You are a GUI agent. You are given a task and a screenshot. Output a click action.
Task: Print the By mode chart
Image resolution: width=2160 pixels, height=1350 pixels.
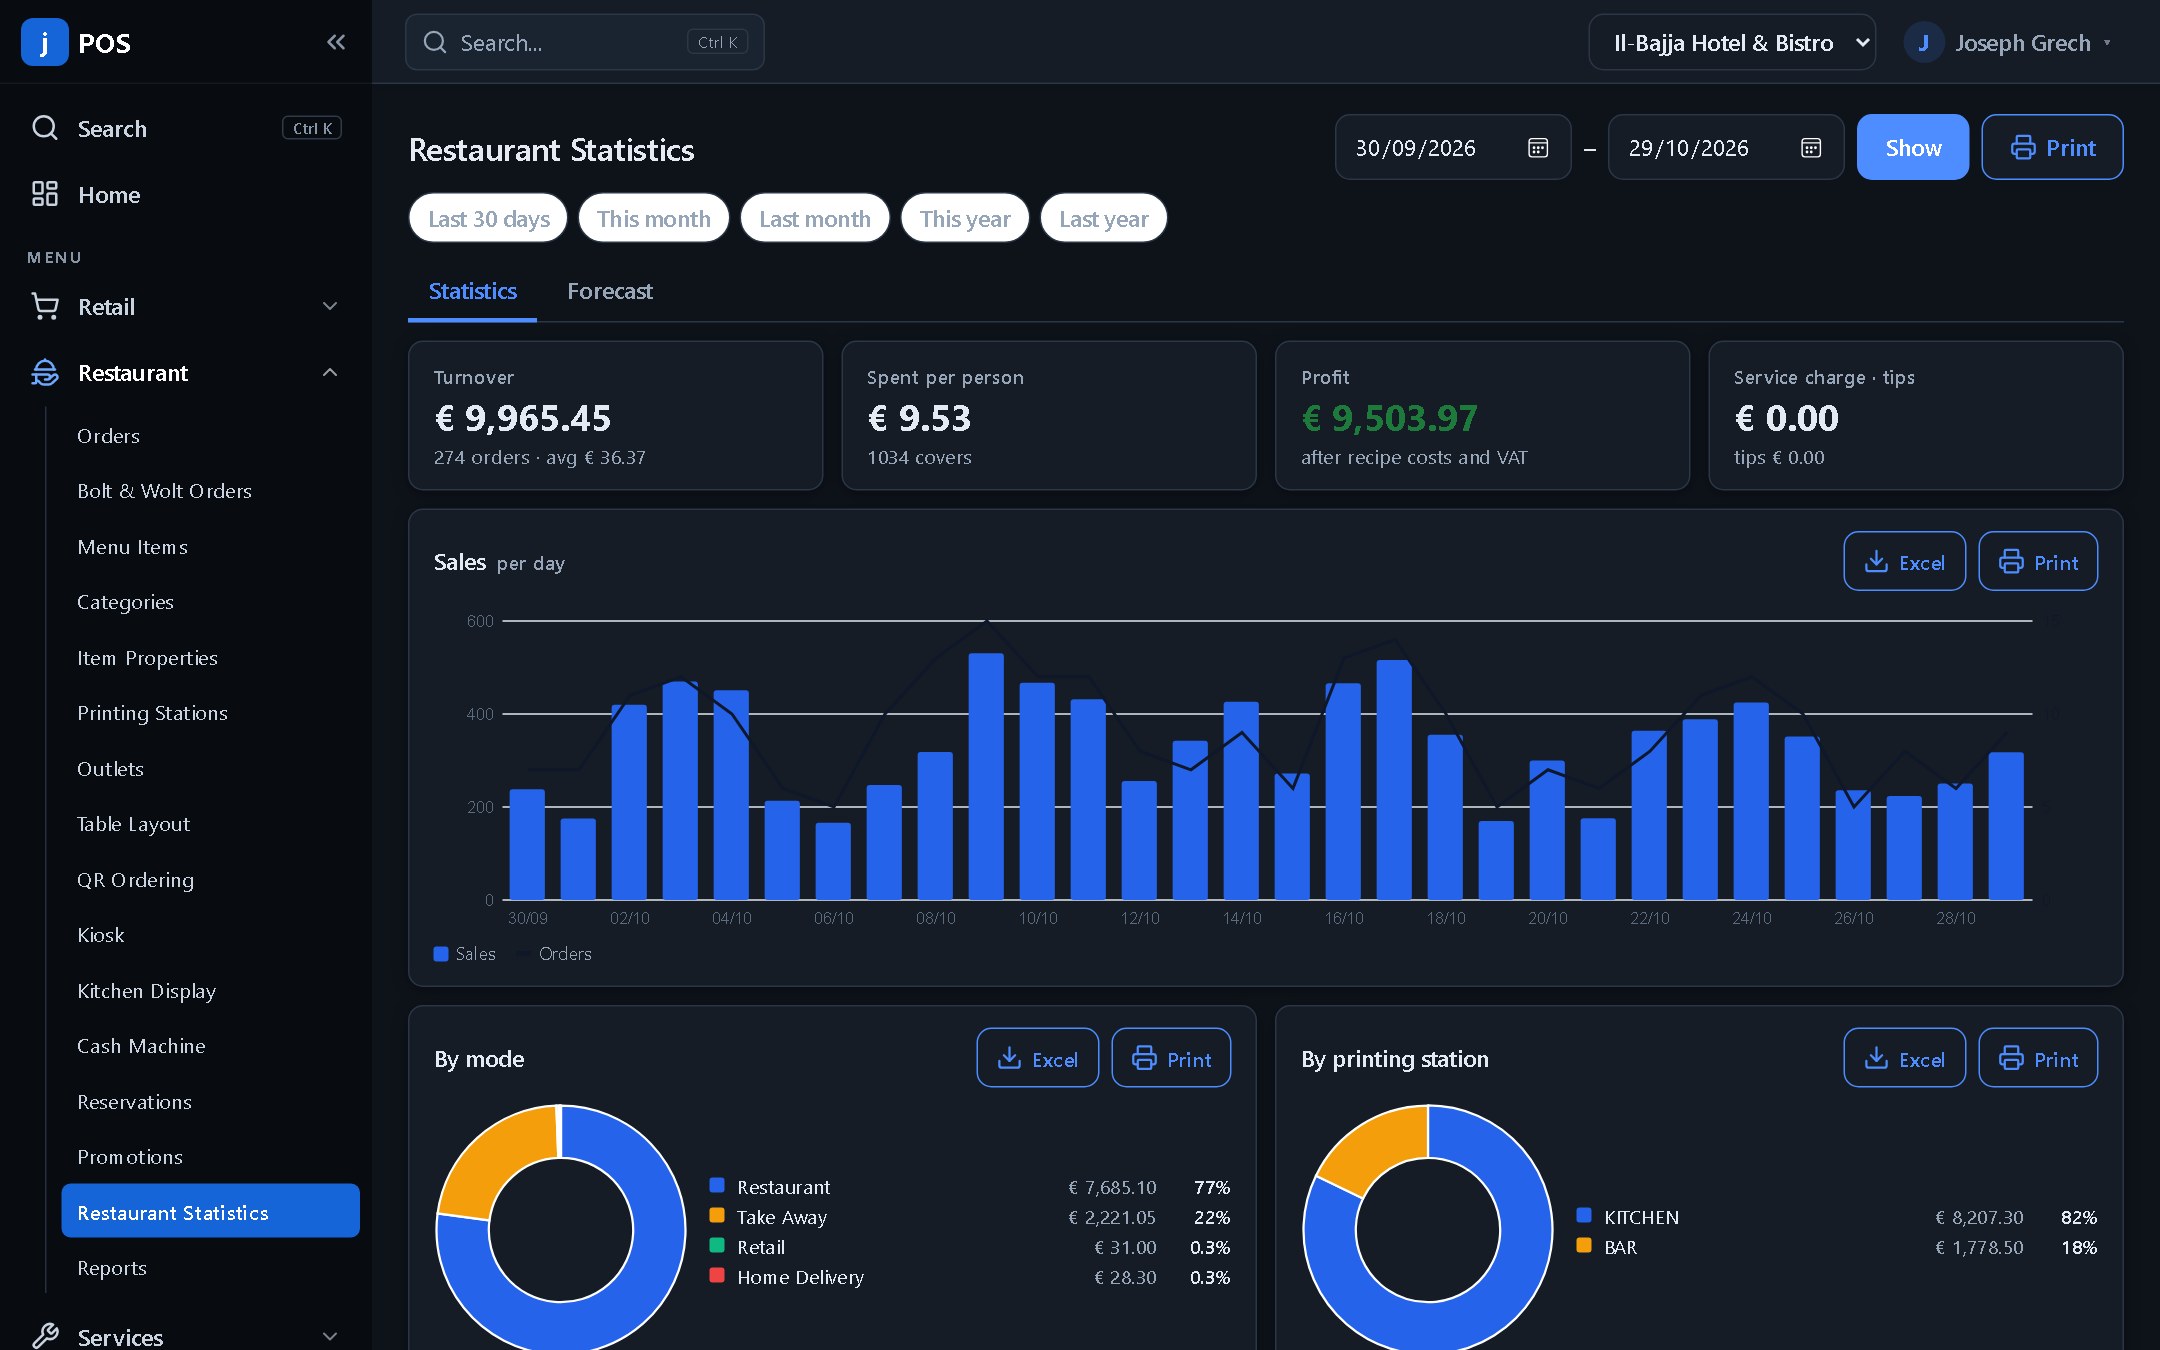(x=1171, y=1058)
